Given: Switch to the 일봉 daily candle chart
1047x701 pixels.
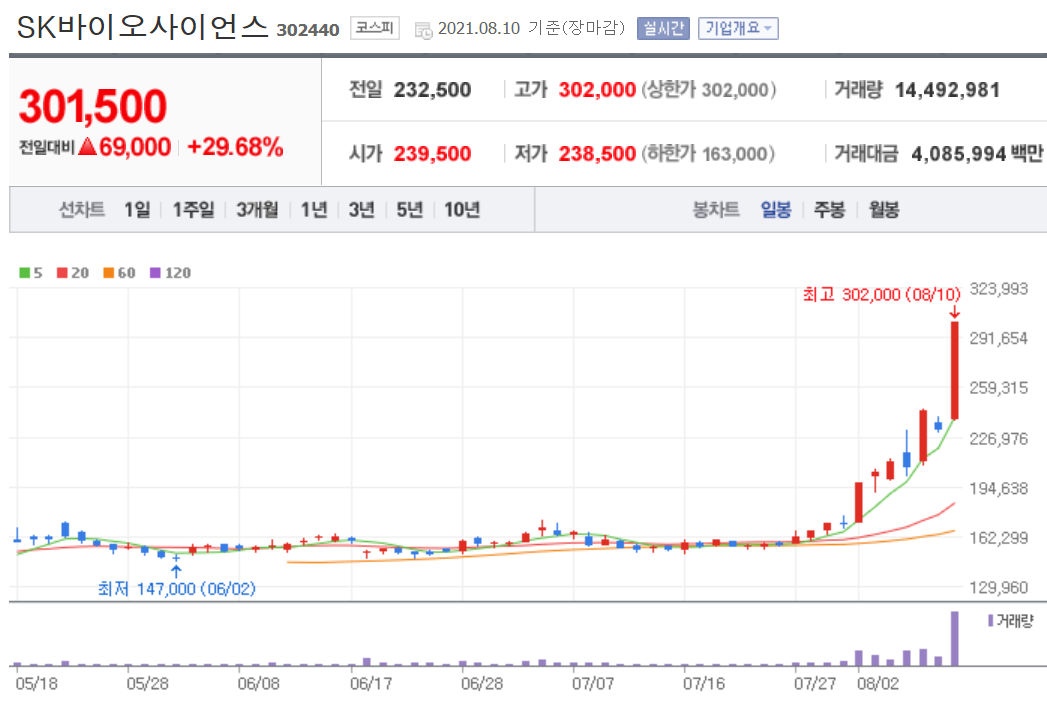Looking at the screenshot, I should click(x=776, y=210).
